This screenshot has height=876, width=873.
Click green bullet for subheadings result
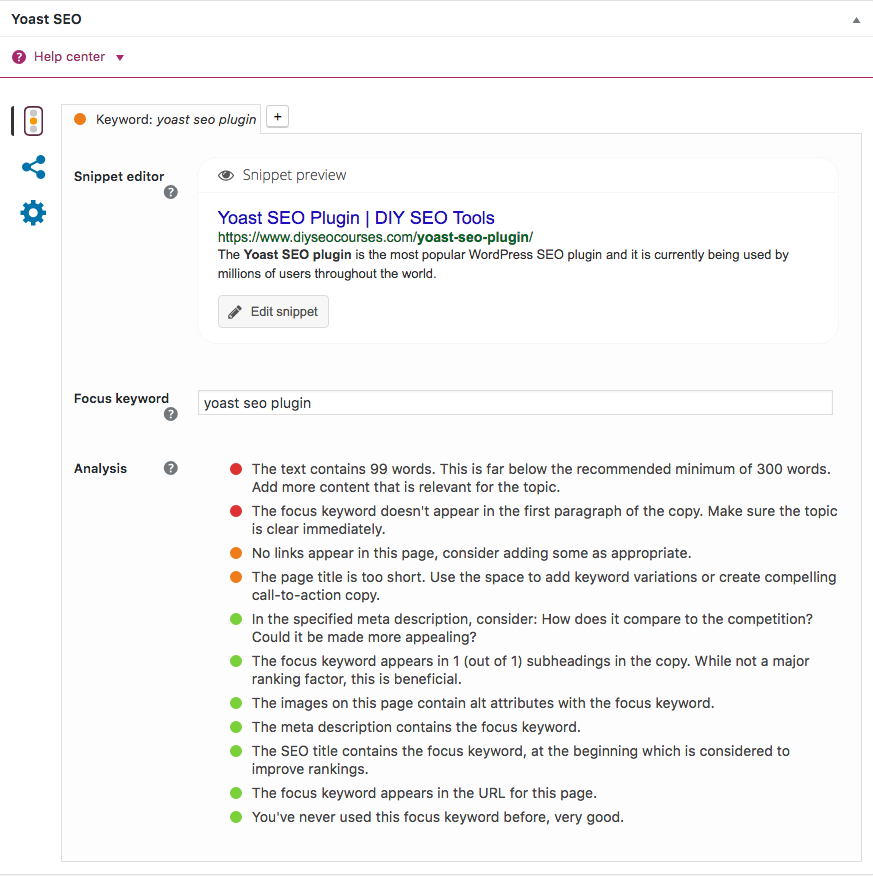236,661
